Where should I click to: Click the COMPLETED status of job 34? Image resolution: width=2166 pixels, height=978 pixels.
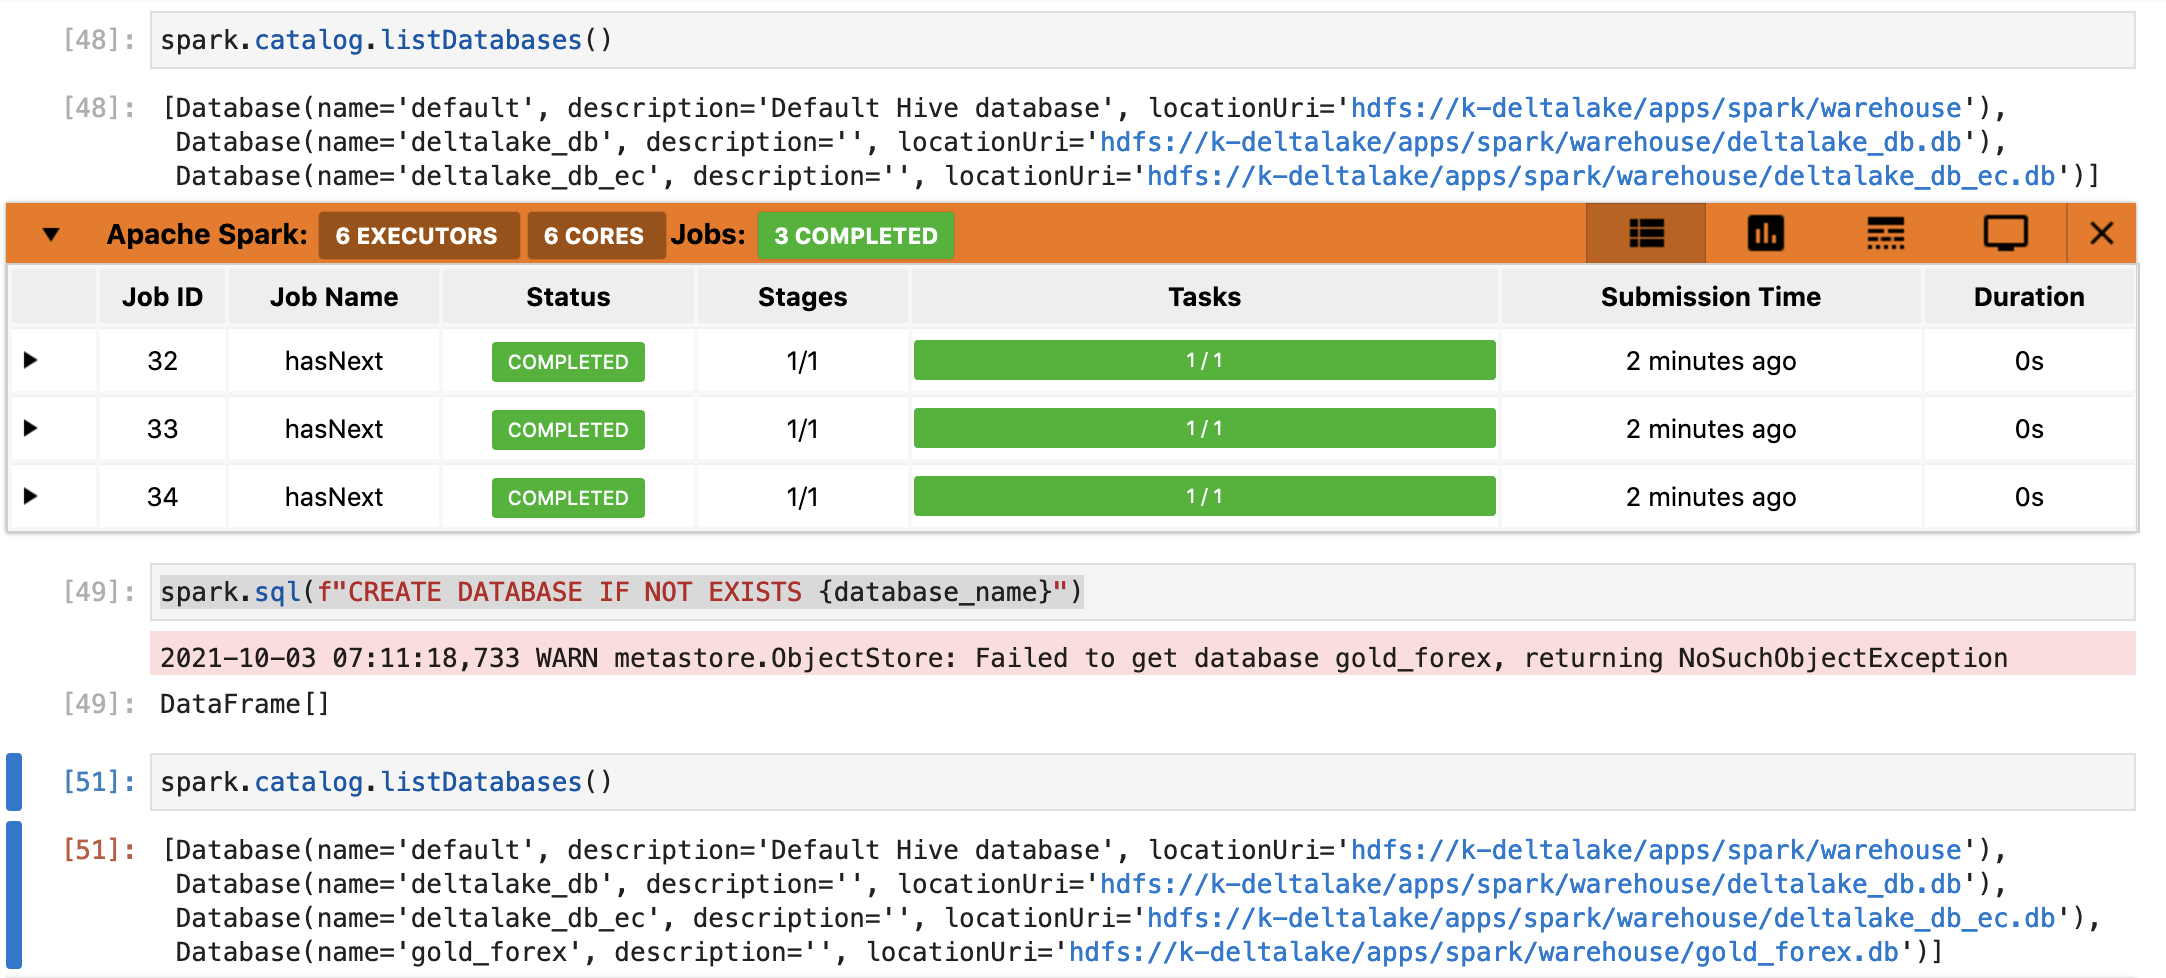(x=568, y=498)
